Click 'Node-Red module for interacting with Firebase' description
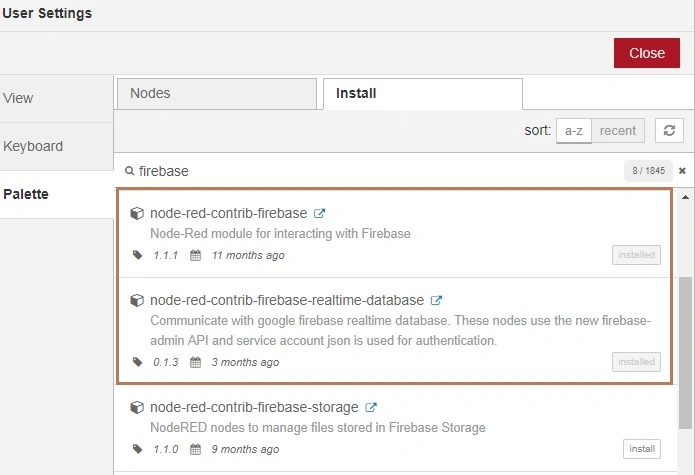695x475 pixels. [280, 234]
